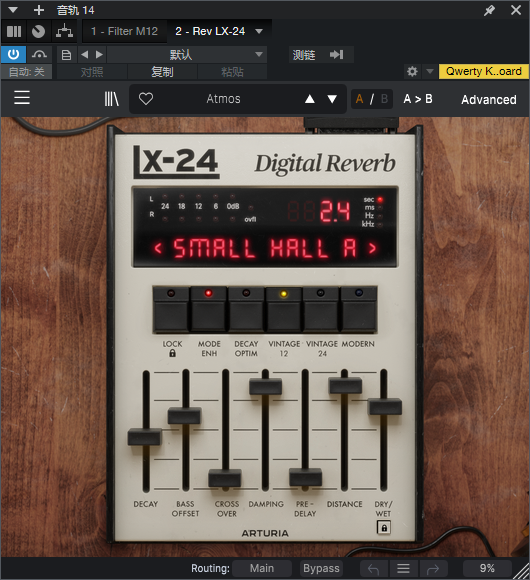Pin the plugin window
This screenshot has height=580, width=530.
point(489,10)
